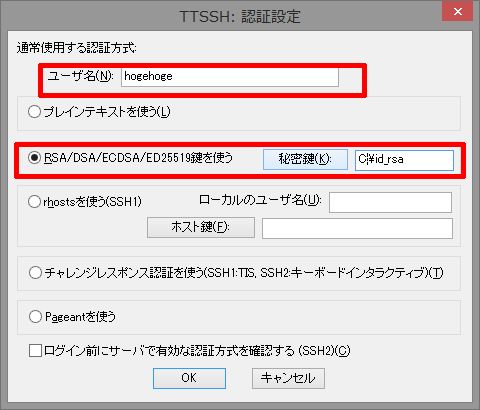Select the Pageantを使う radio button
The width and height of the screenshot is (480, 410).
pyautogui.click(x=35, y=316)
